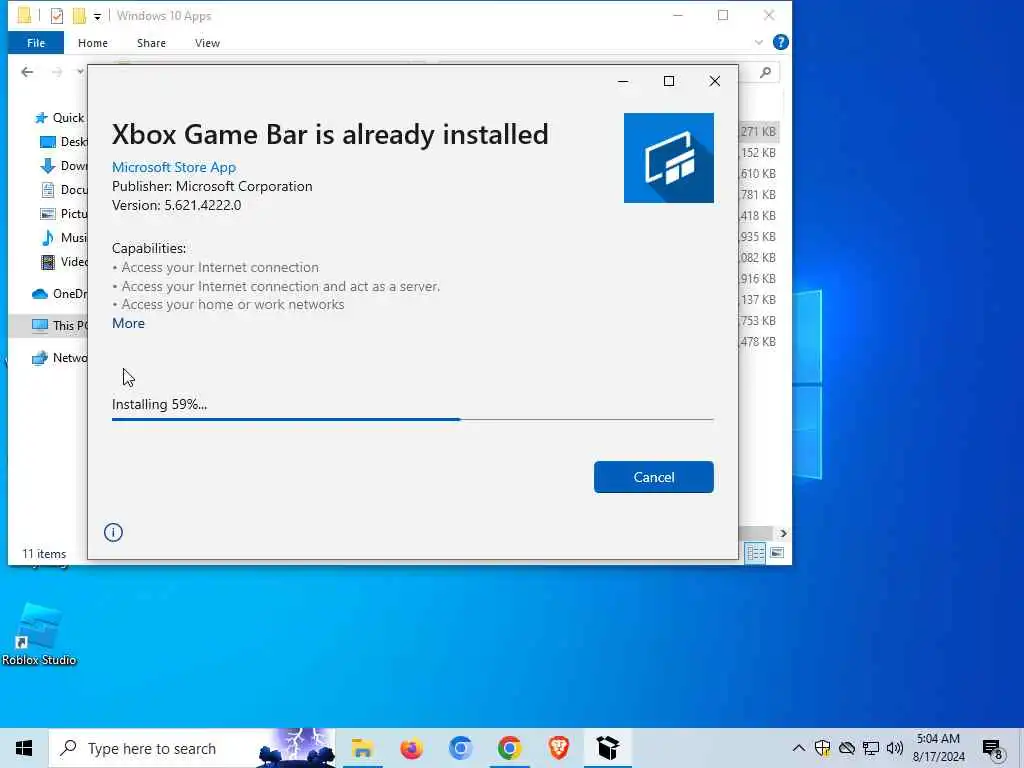Click the installation progress bar
The height and width of the screenshot is (768, 1024).
click(412, 419)
